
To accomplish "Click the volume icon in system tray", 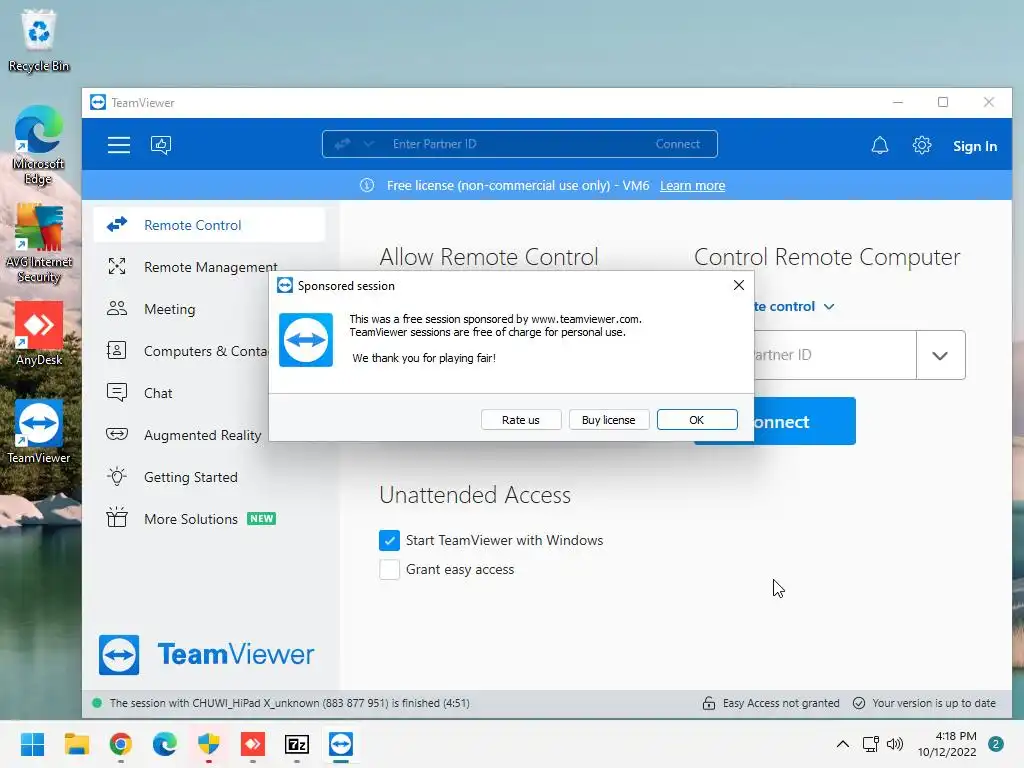I will [895, 744].
